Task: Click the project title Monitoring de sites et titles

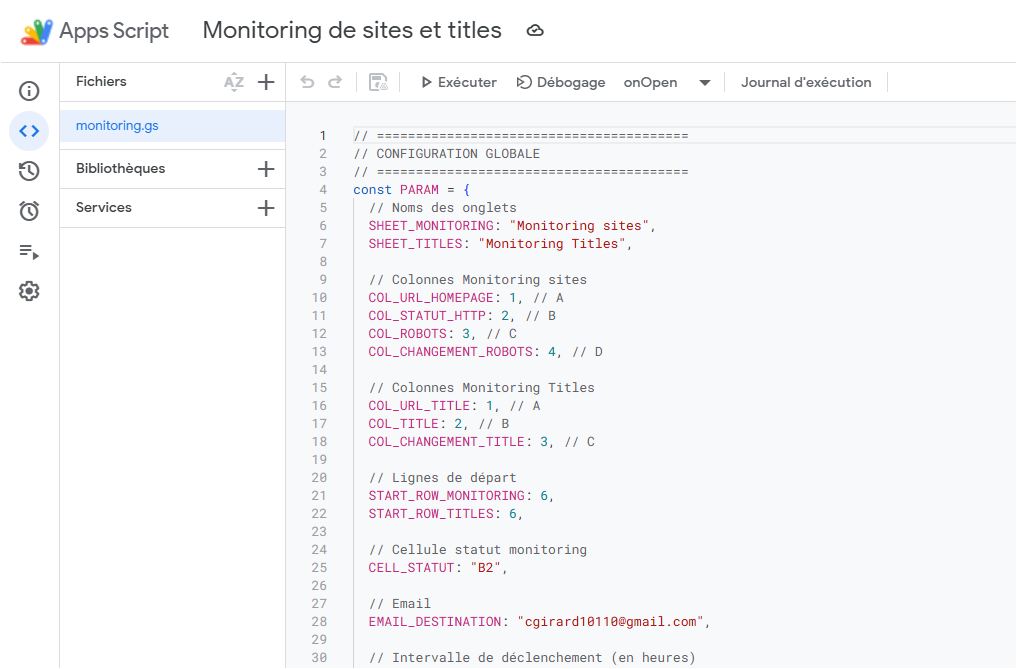Action: point(352,30)
